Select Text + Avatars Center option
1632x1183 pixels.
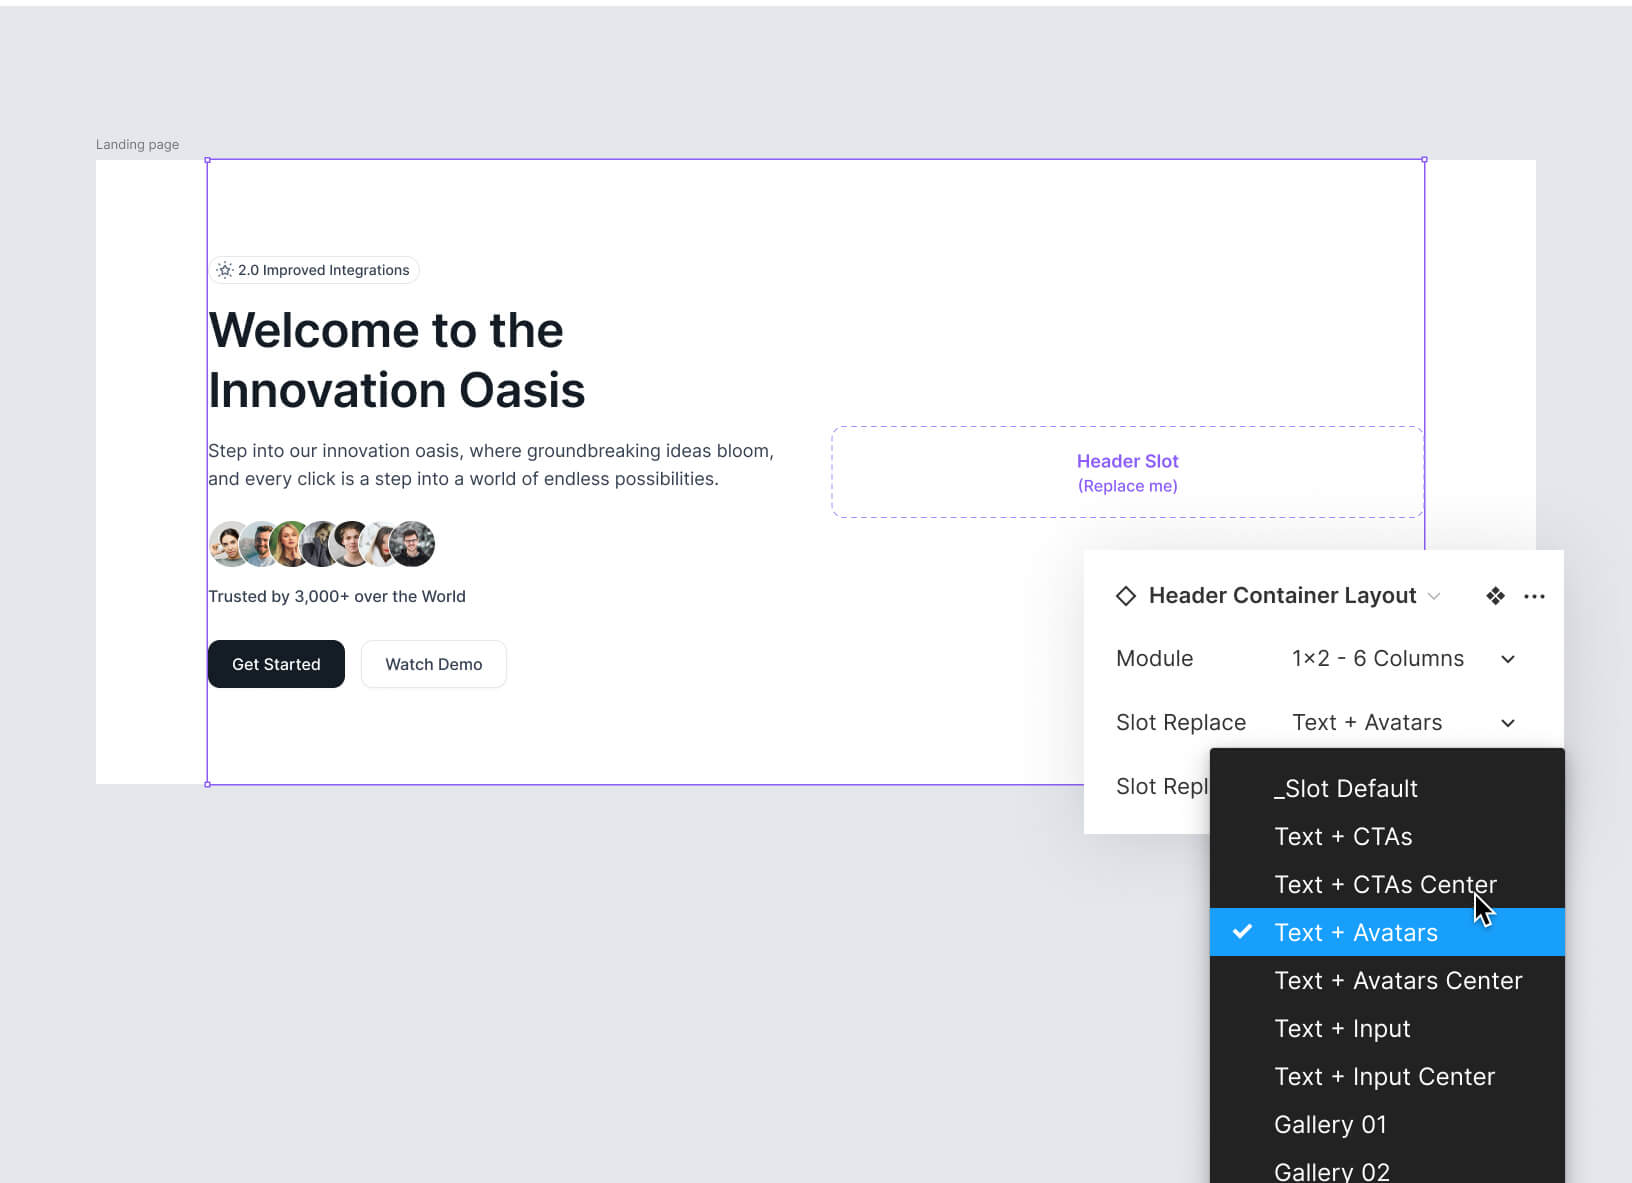1398,980
